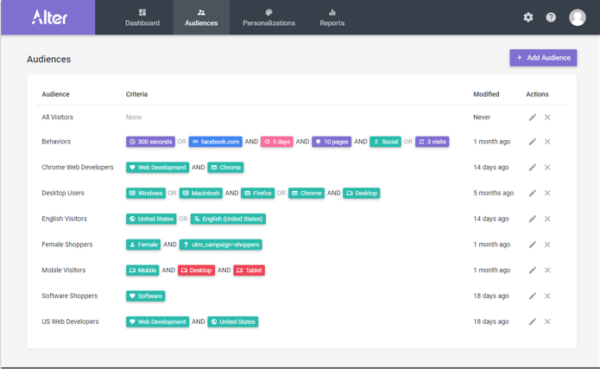The image size is (600, 369).
Task: Delete the Mobile Visitors audience
Action: point(547,270)
